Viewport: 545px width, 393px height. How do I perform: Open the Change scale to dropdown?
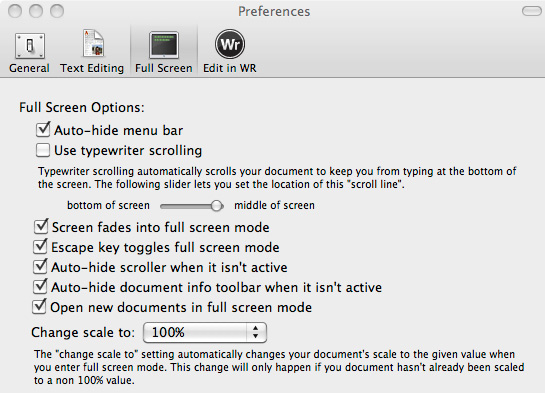point(205,333)
